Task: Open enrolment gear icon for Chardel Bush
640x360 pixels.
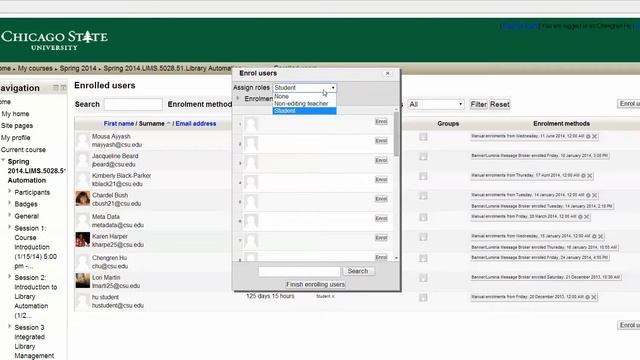Action: pyautogui.click(x=588, y=195)
